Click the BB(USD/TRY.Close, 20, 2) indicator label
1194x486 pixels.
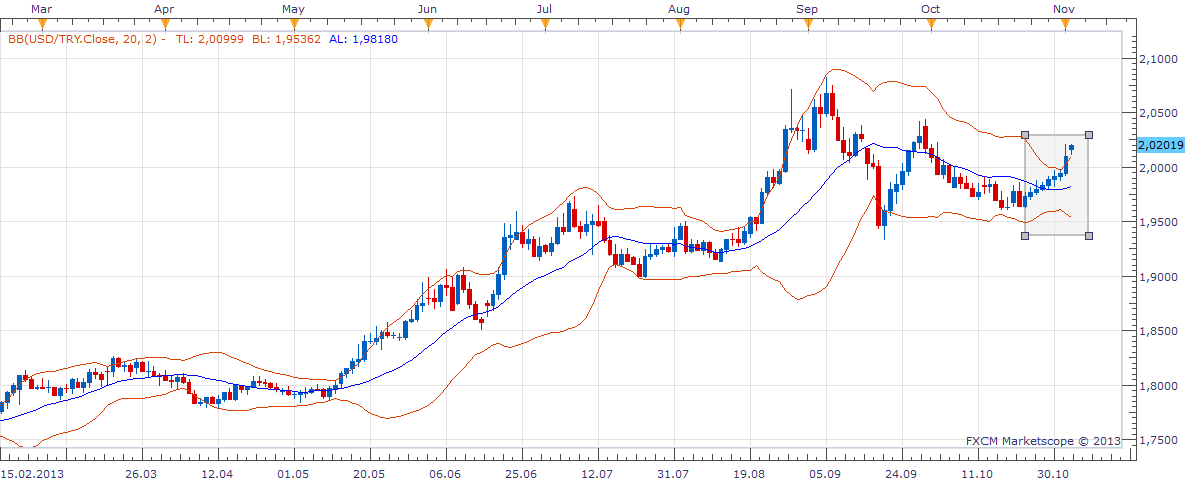pos(84,38)
